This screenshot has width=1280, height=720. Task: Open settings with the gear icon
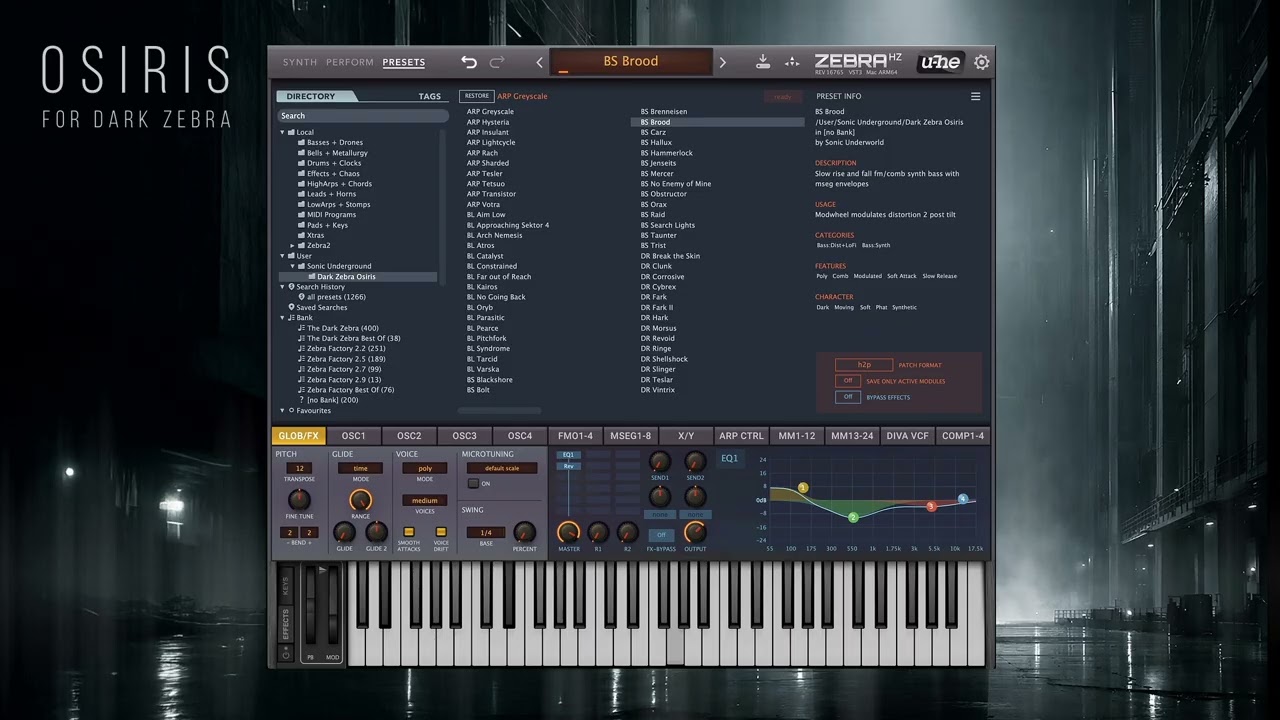pyautogui.click(x=982, y=62)
